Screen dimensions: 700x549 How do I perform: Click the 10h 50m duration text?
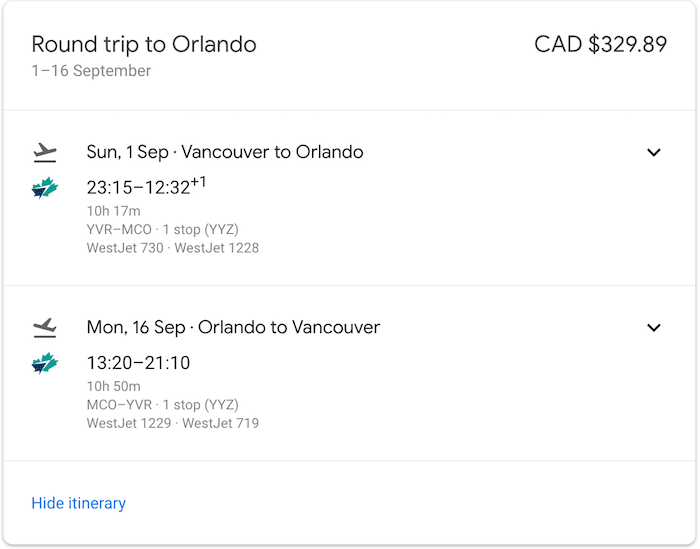(113, 387)
